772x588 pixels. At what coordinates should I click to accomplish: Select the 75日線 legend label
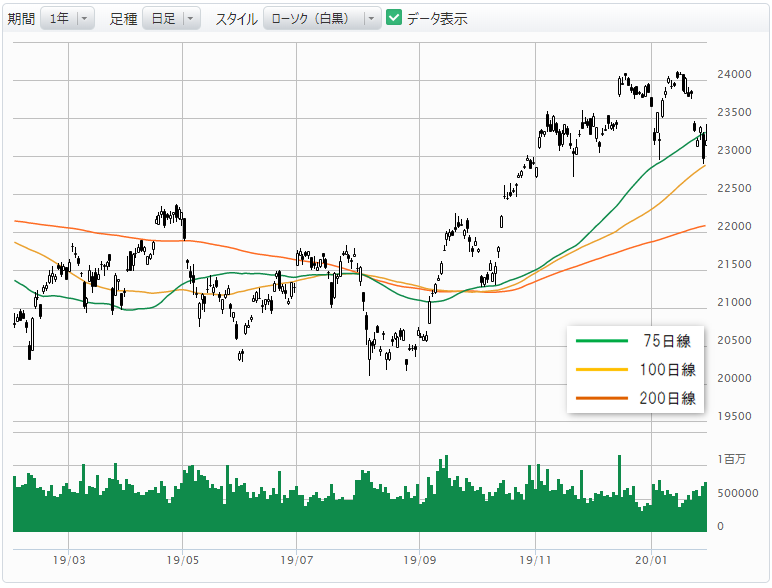[667, 341]
